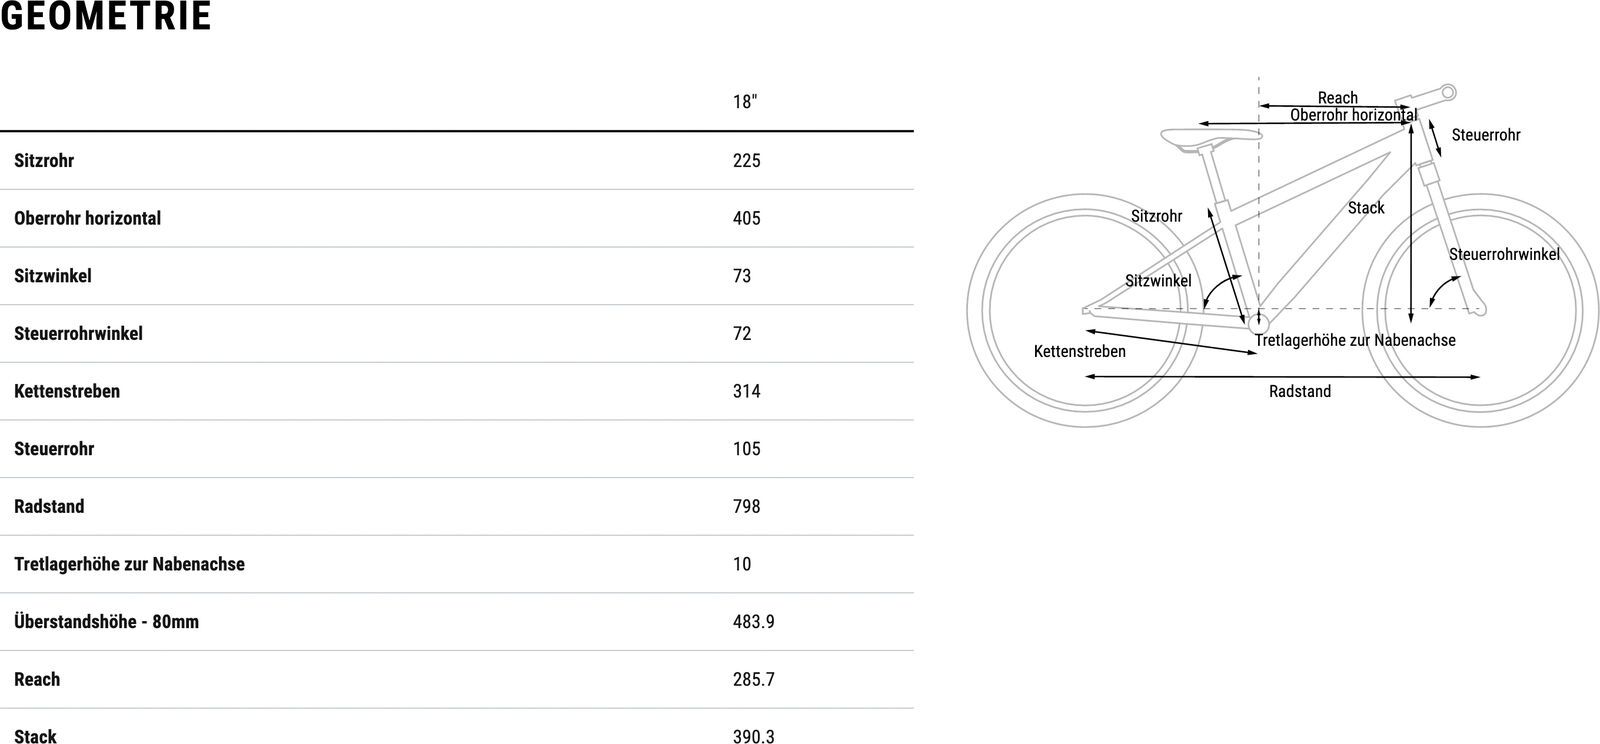
Task: Select the Steuerrohr row label in table
Action: (54, 449)
